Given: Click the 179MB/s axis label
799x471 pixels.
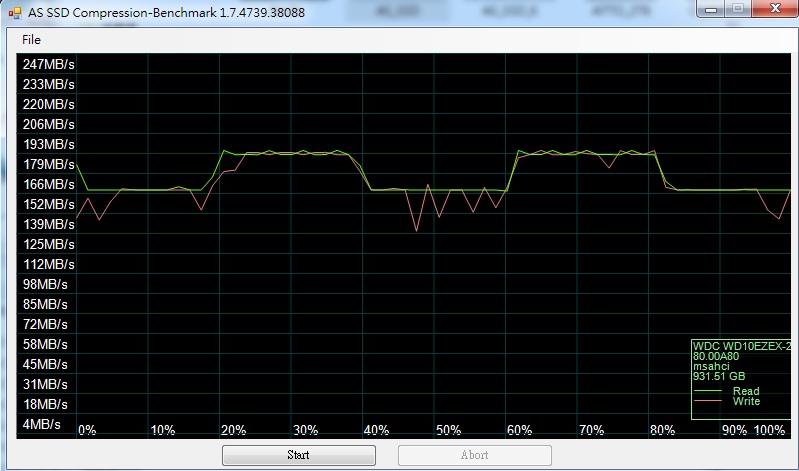Looking at the screenshot, I should 48,164.
